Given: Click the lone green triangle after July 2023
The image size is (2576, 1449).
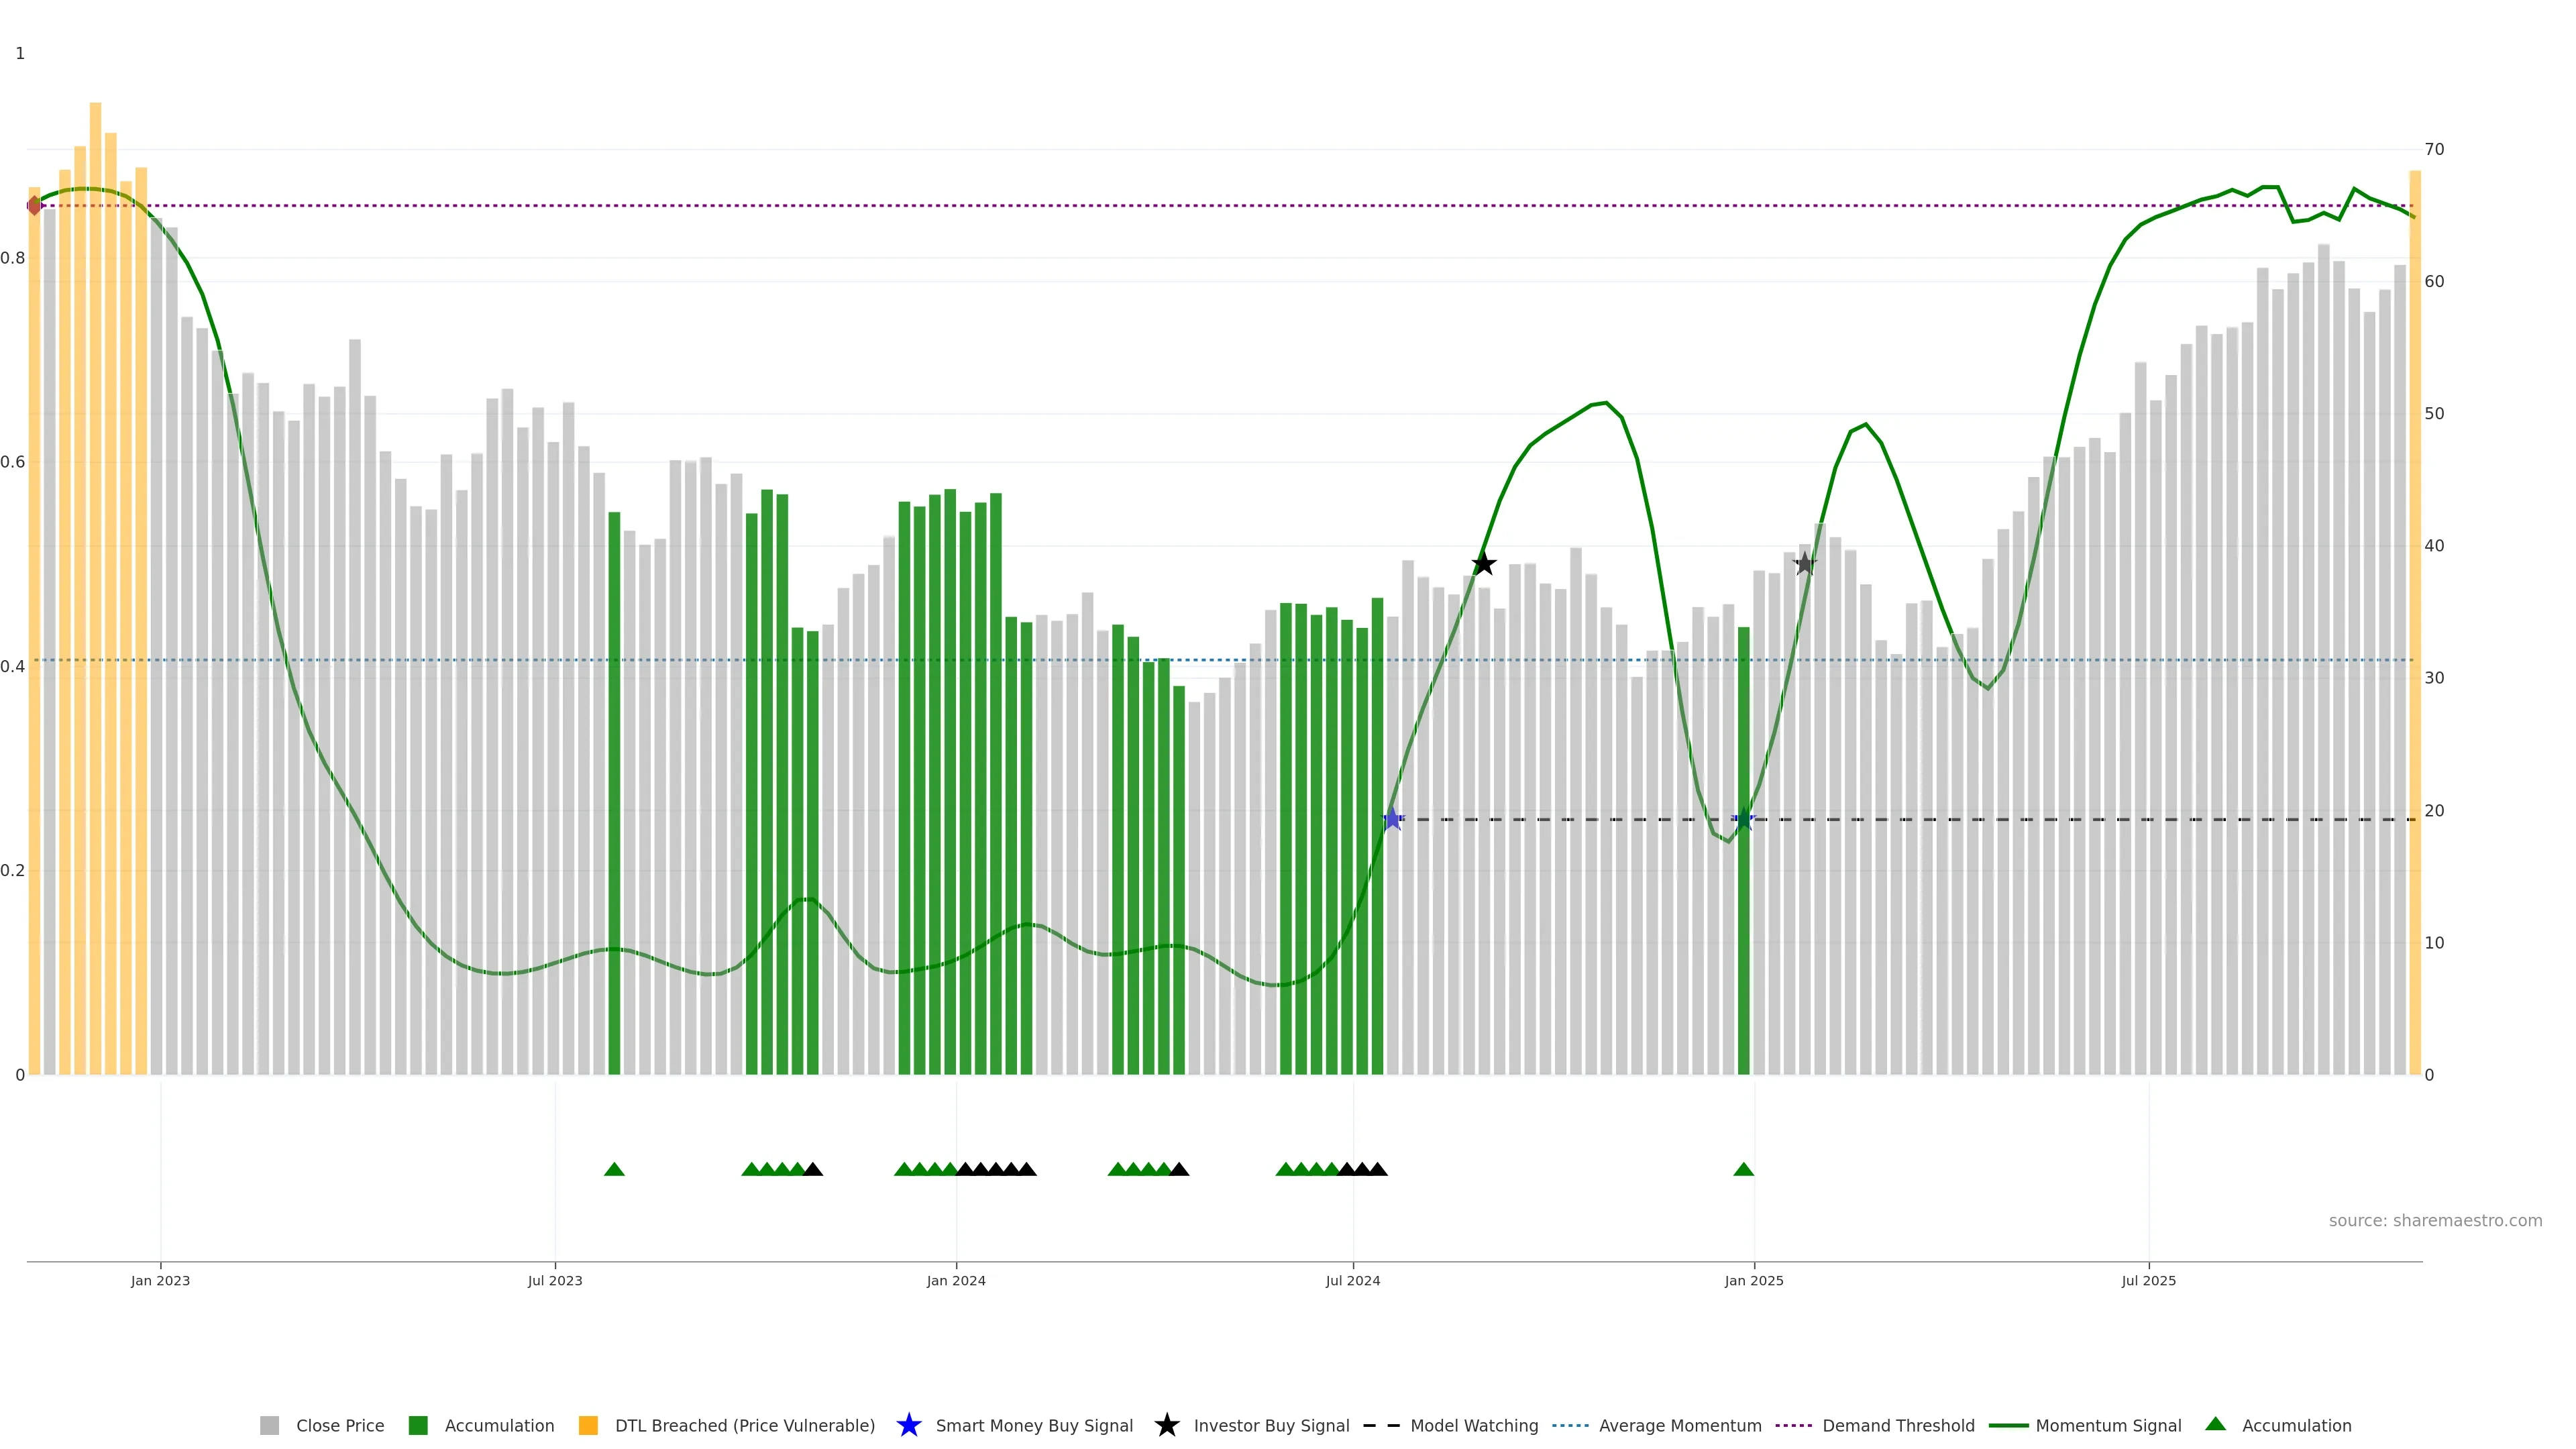Looking at the screenshot, I should point(614,1169).
